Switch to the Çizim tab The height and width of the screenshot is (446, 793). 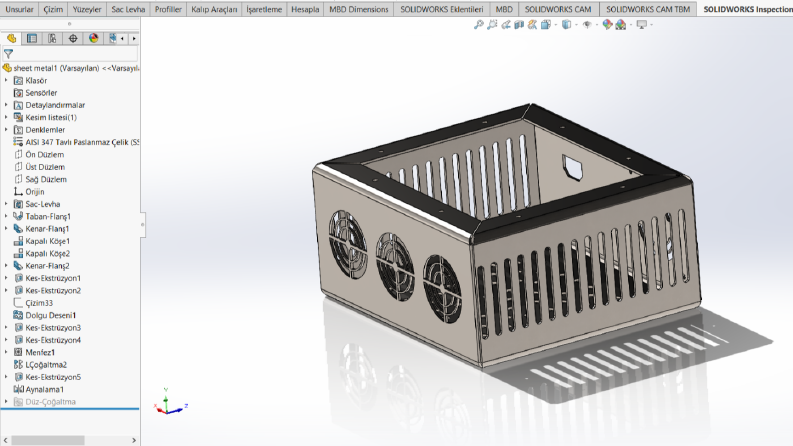[53, 9]
